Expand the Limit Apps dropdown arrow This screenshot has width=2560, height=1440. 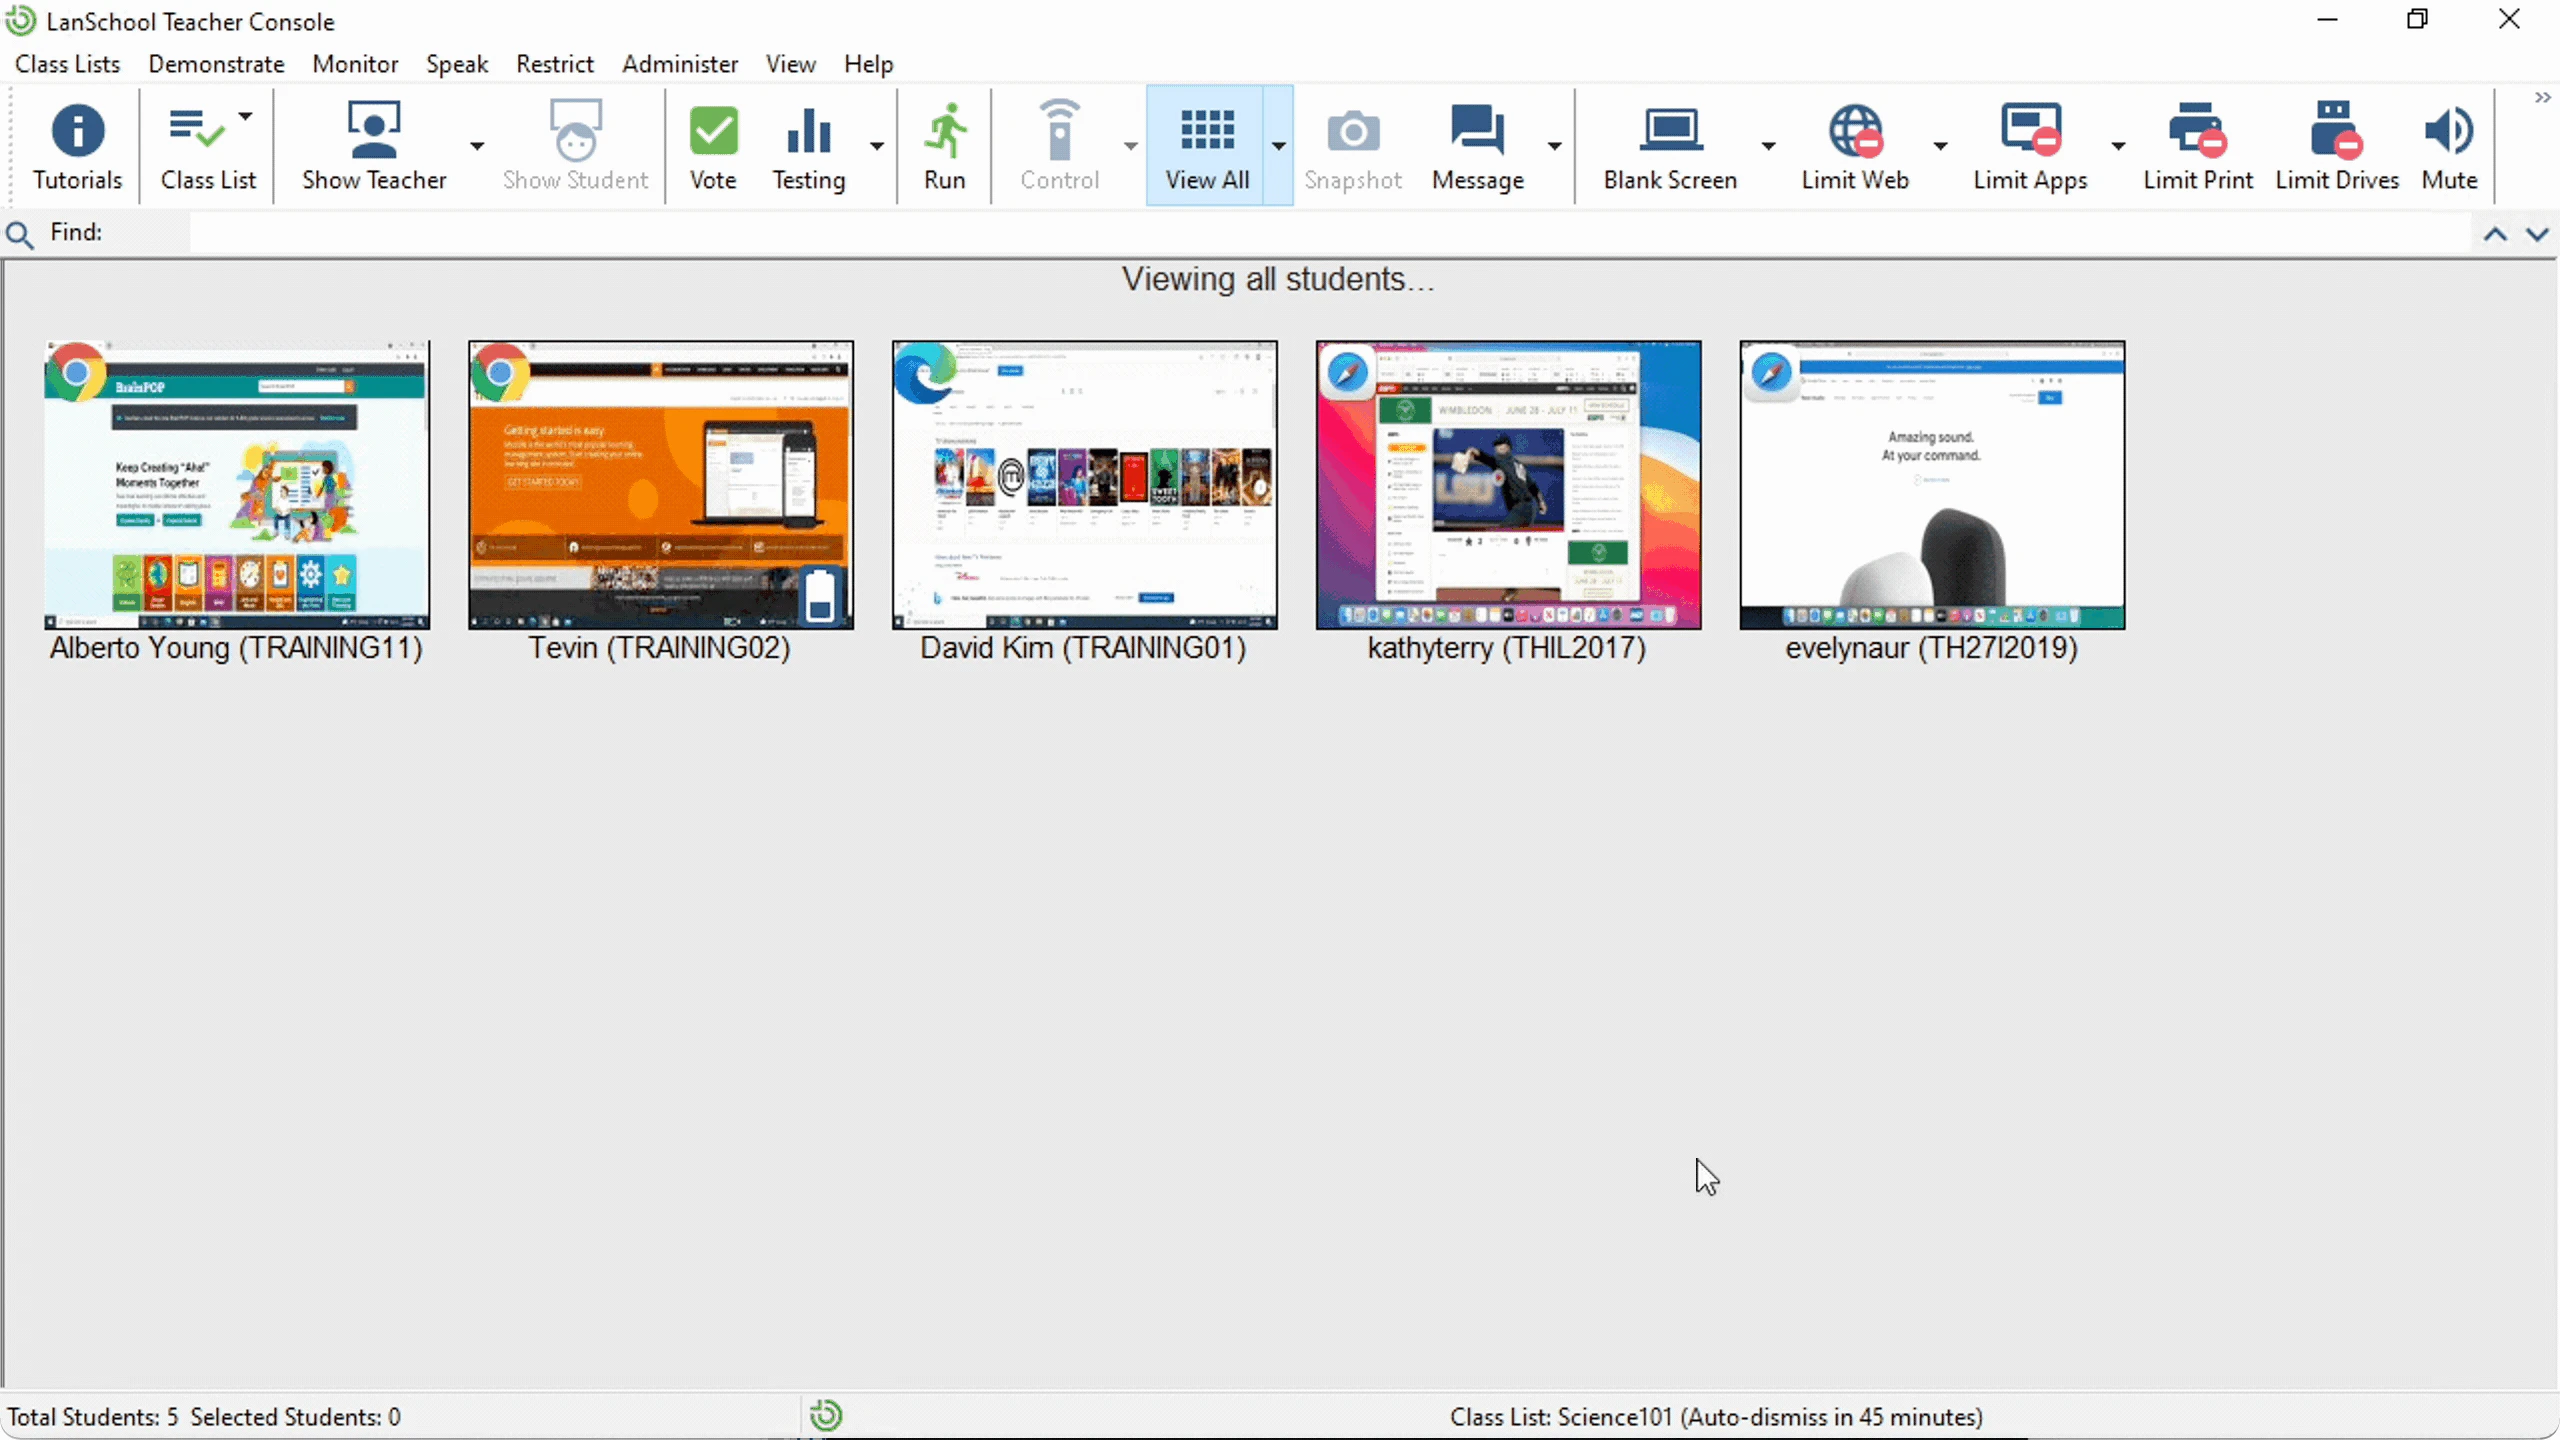[x=2117, y=145]
